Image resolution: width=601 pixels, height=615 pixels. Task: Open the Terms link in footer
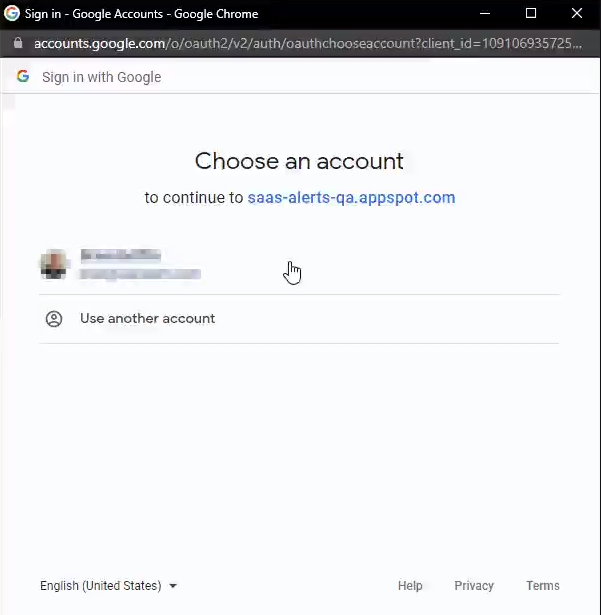click(x=543, y=586)
